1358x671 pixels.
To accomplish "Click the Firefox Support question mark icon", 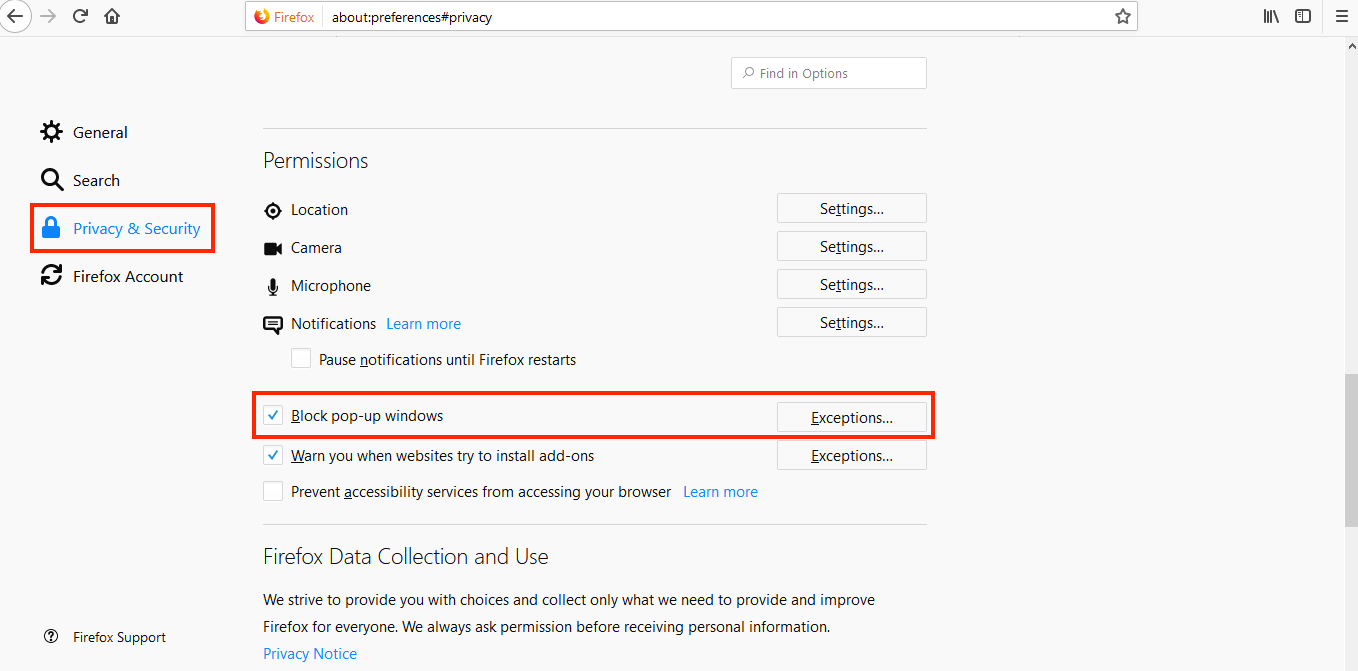I will (x=51, y=637).
